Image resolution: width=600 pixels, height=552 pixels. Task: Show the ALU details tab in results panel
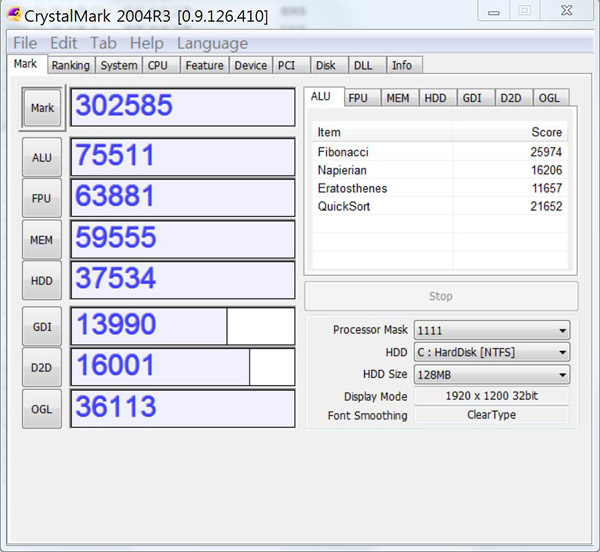pyautogui.click(x=324, y=96)
